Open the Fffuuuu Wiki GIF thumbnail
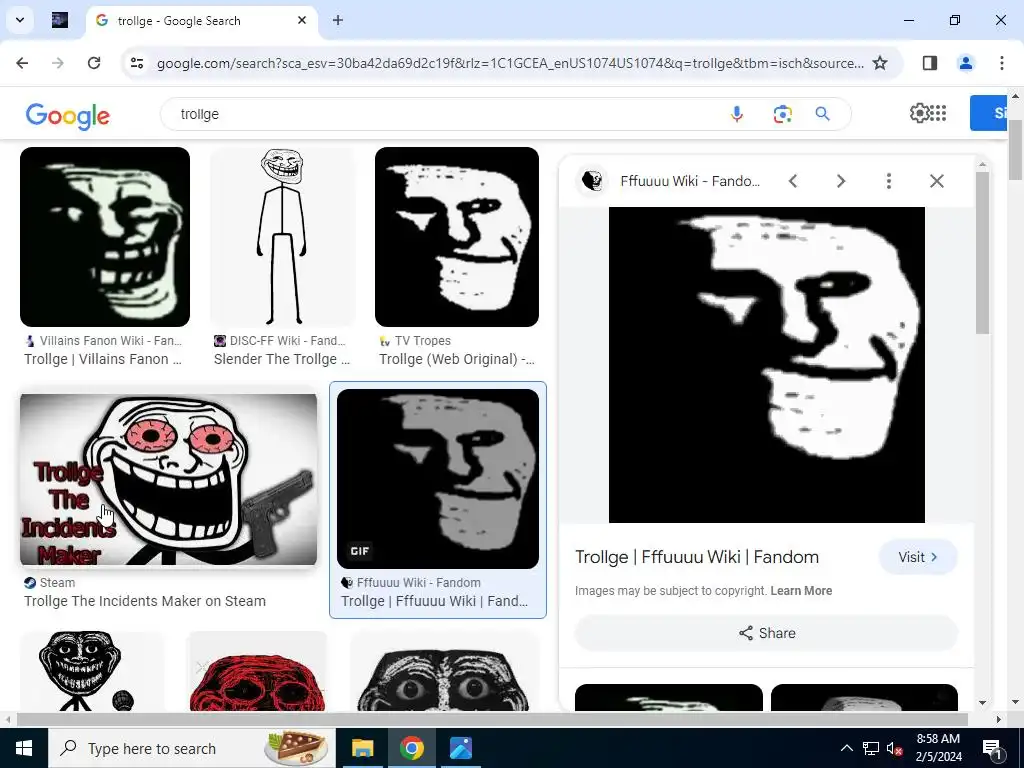Viewport: 1024px width, 768px height. tap(438, 479)
